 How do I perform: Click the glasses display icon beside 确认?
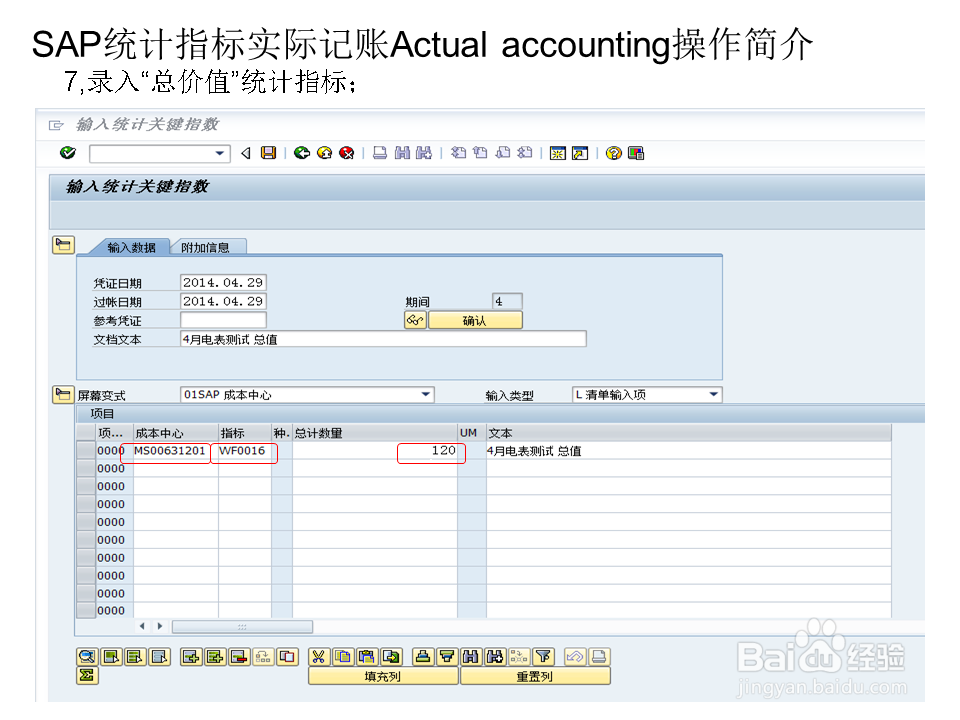415,320
